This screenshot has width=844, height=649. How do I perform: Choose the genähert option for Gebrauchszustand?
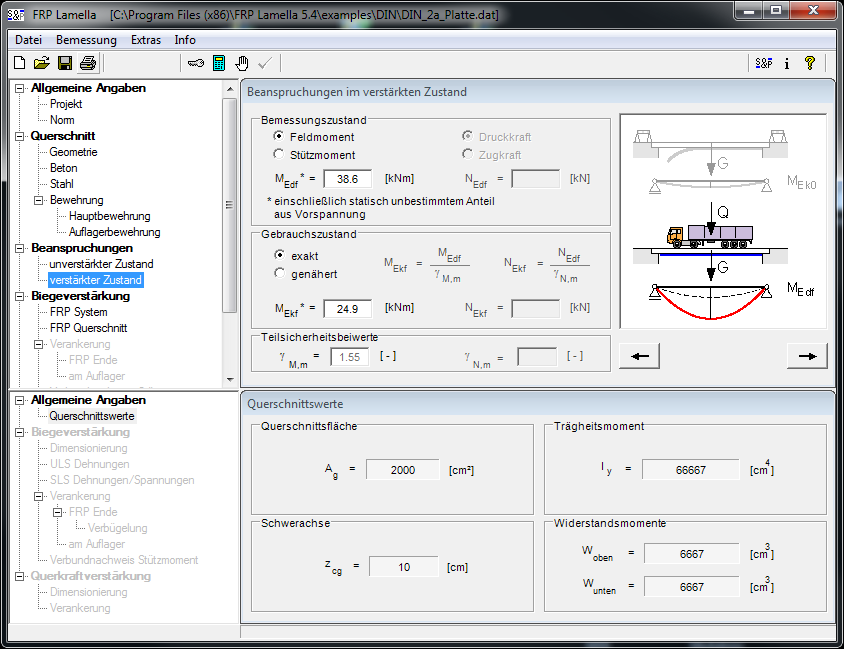pyautogui.click(x=279, y=274)
